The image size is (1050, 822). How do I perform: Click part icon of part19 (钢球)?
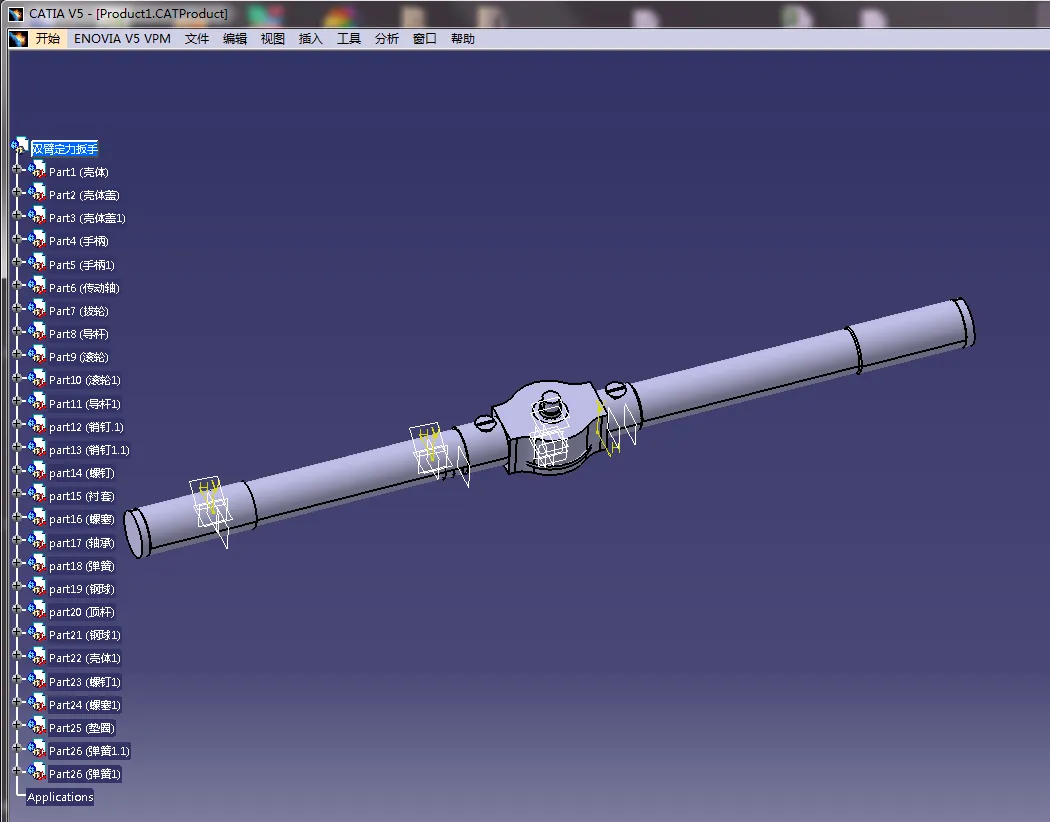point(38,586)
